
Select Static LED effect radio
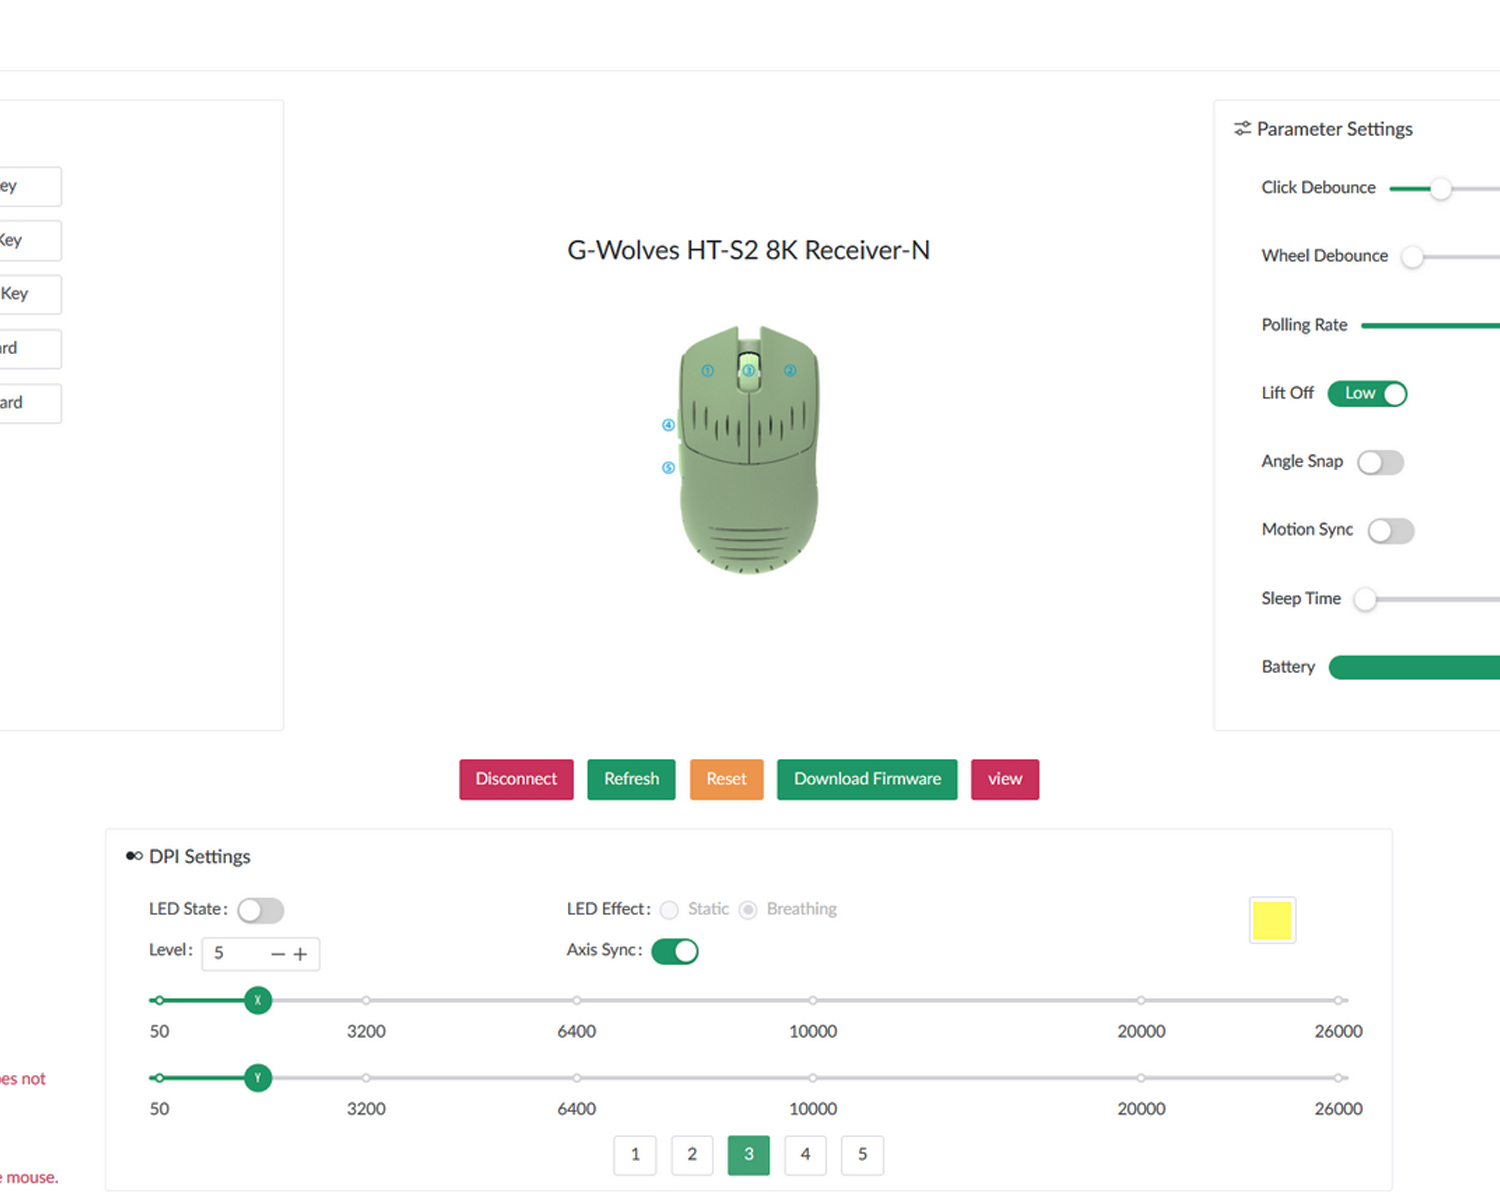(x=669, y=910)
